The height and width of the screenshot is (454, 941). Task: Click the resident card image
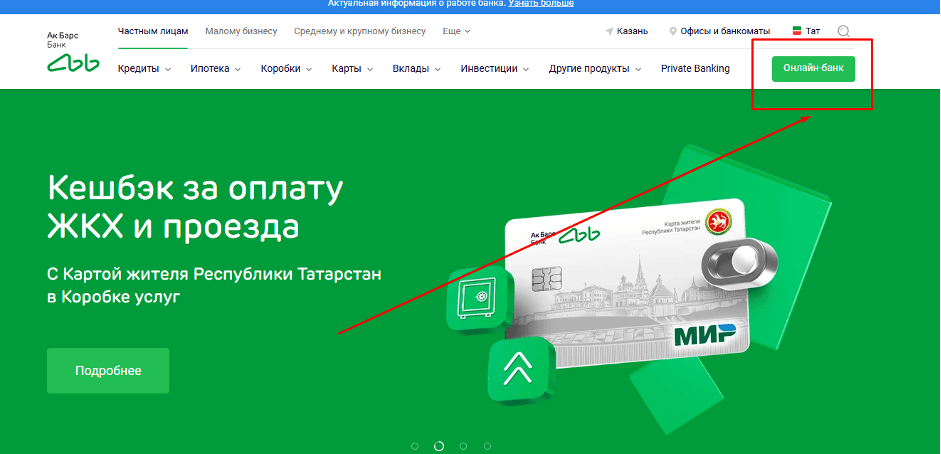click(x=627, y=282)
